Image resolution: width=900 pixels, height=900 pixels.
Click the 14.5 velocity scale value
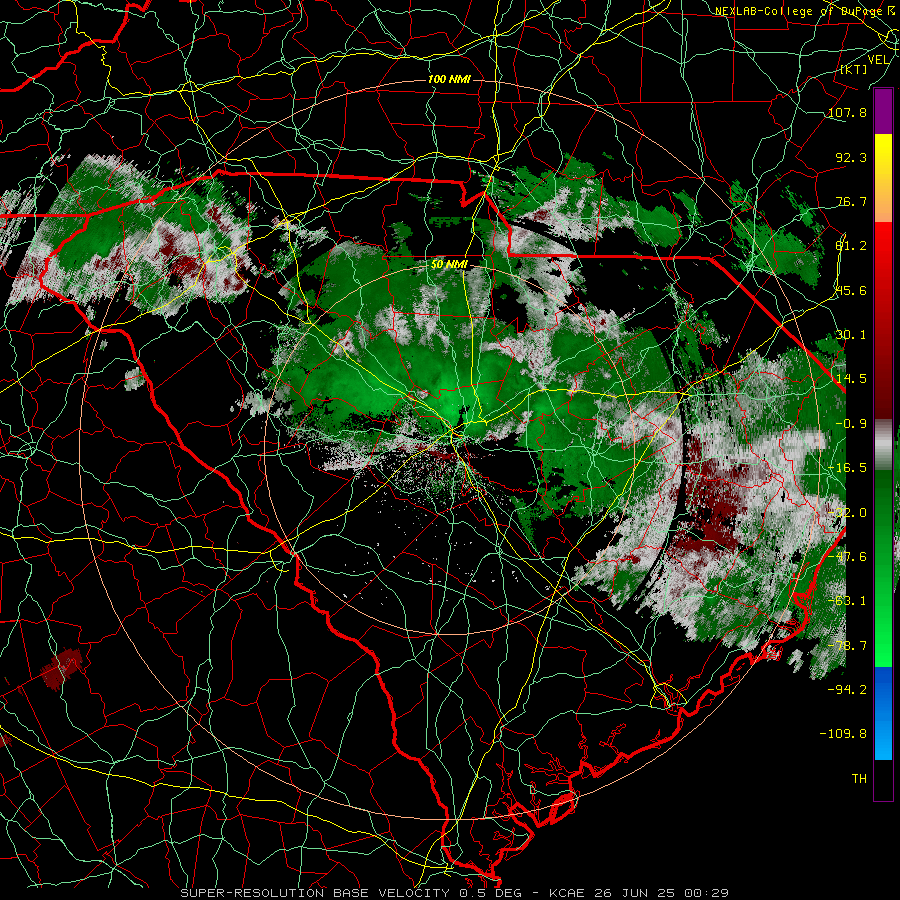click(x=851, y=379)
